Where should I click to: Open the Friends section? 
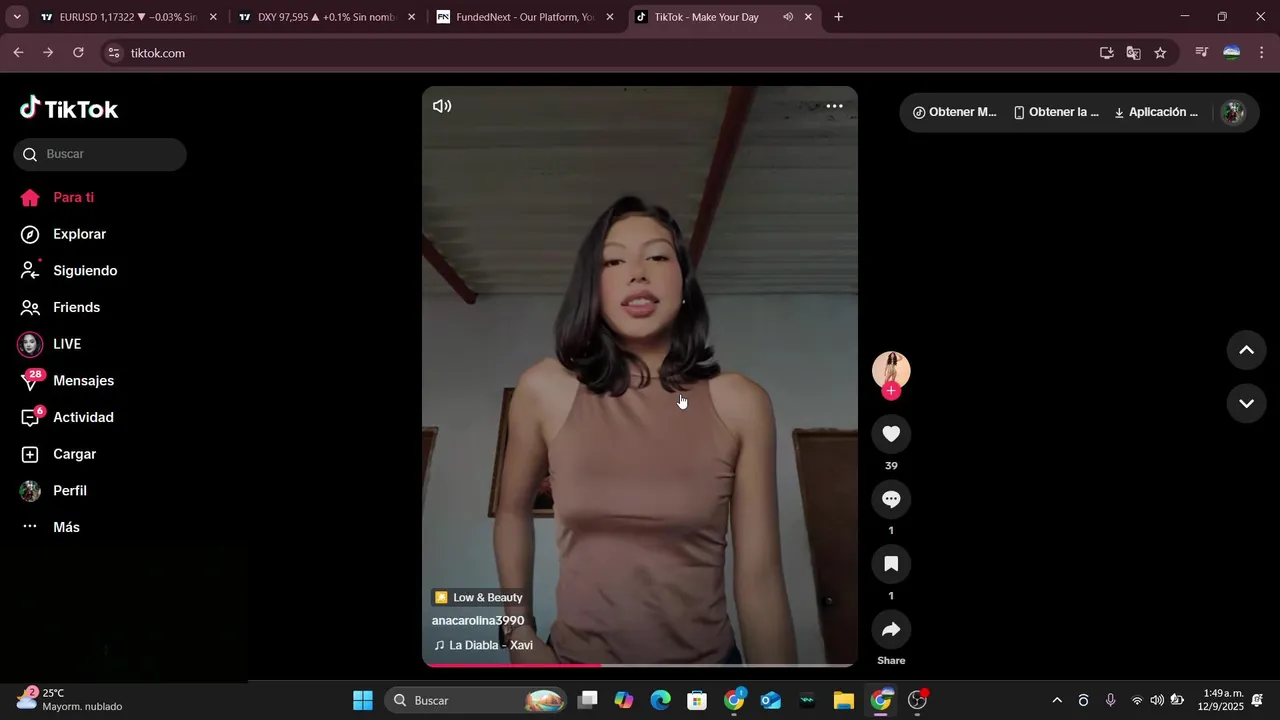(x=76, y=307)
